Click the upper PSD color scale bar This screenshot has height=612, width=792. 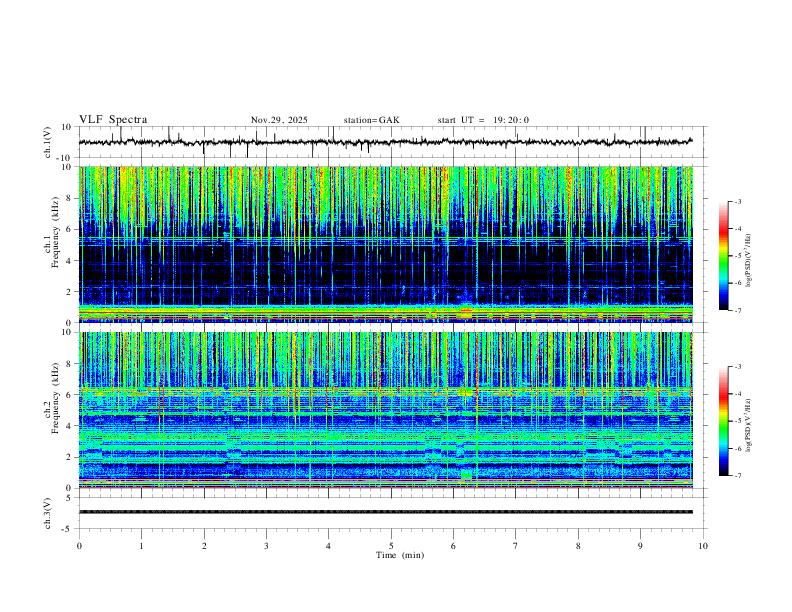point(724,256)
